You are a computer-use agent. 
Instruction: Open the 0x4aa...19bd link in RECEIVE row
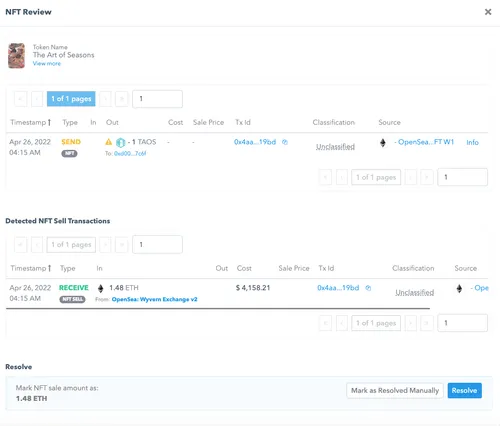(338, 288)
